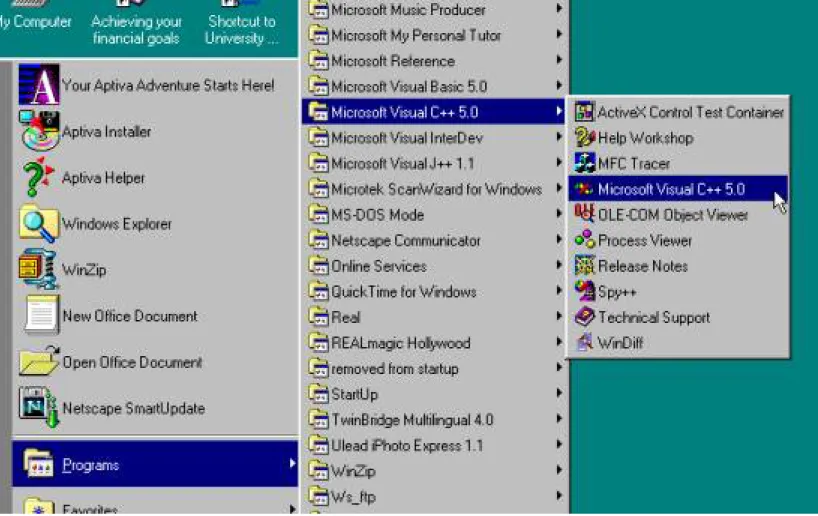This screenshot has width=818, height=516.
Task: Click the New Office Document page icon
Action: point(41,315)
